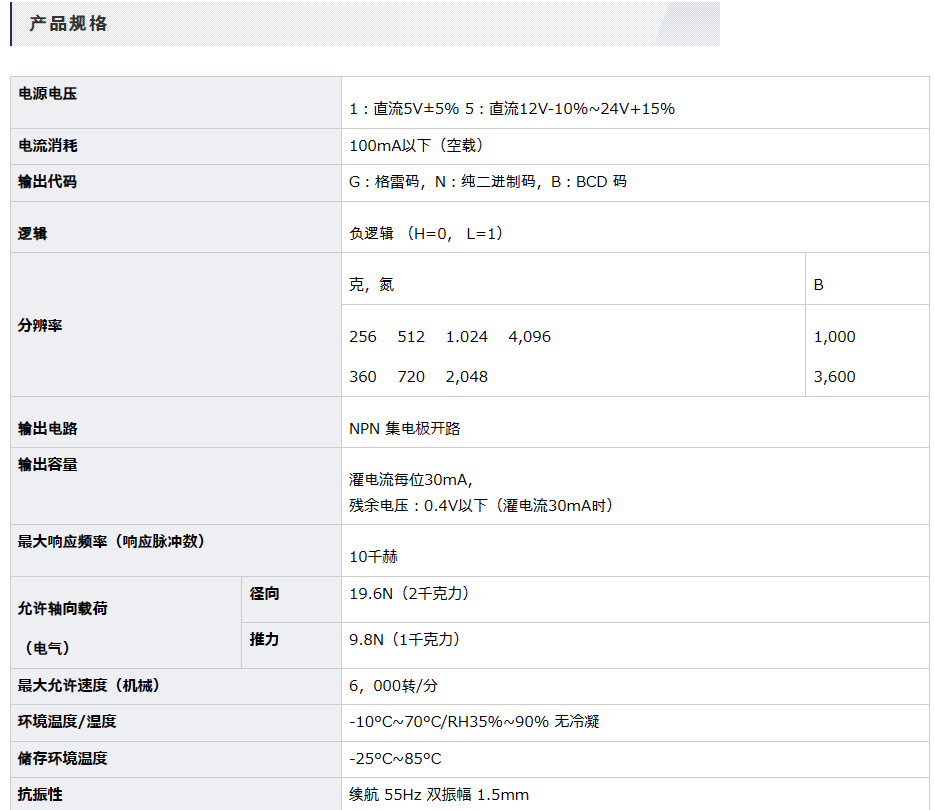Click the 6，000转/分 speed value
Image resolution: width=934 pixels, height=810 pixels.
point(393,686)
